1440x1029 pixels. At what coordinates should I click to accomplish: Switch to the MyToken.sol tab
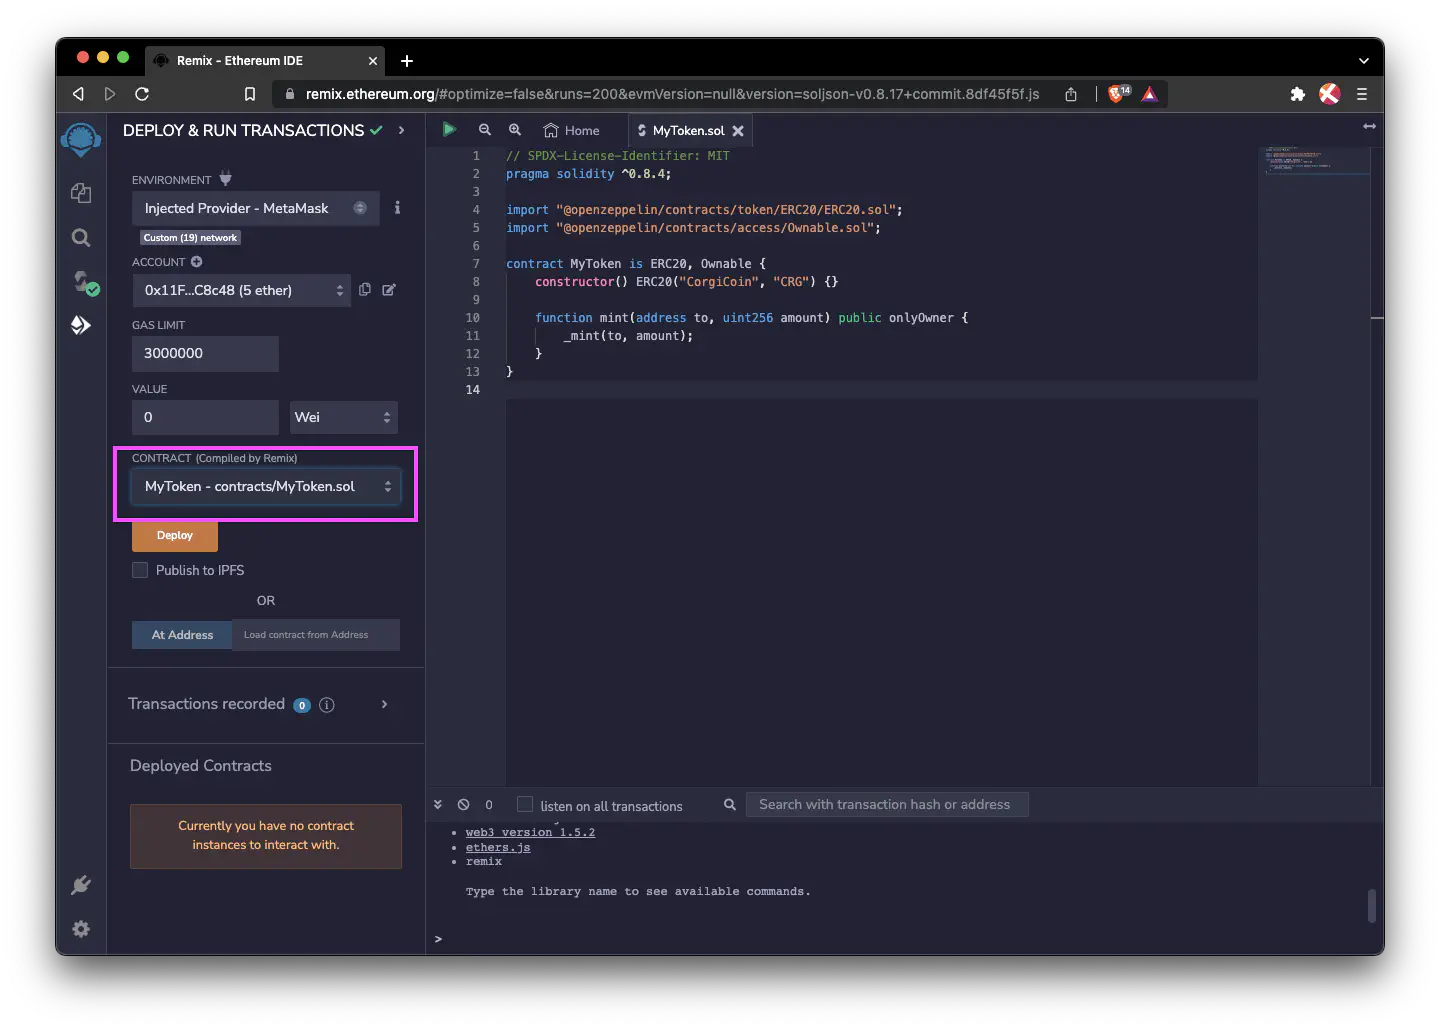(x=688, y=131)
